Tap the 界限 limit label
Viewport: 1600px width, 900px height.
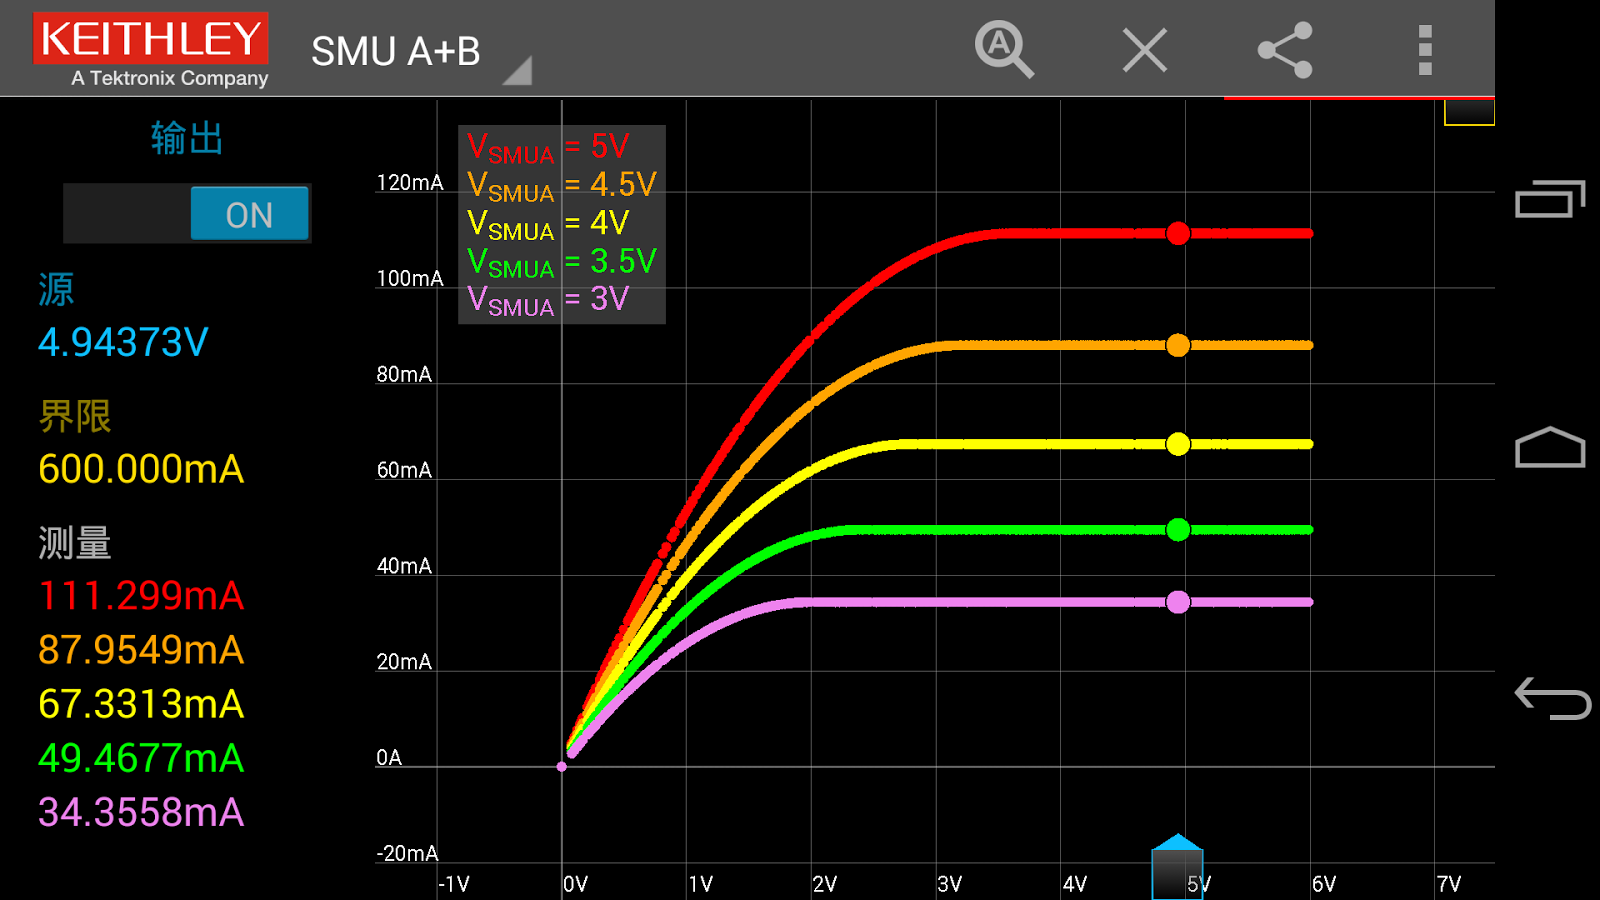pyautogui.click(x=75, y=416)
